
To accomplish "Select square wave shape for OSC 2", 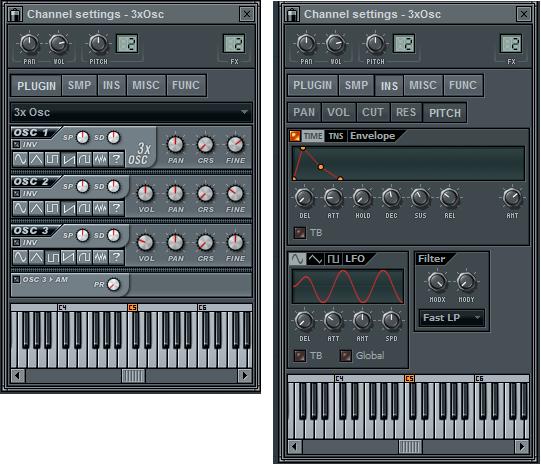I will 52,208.
